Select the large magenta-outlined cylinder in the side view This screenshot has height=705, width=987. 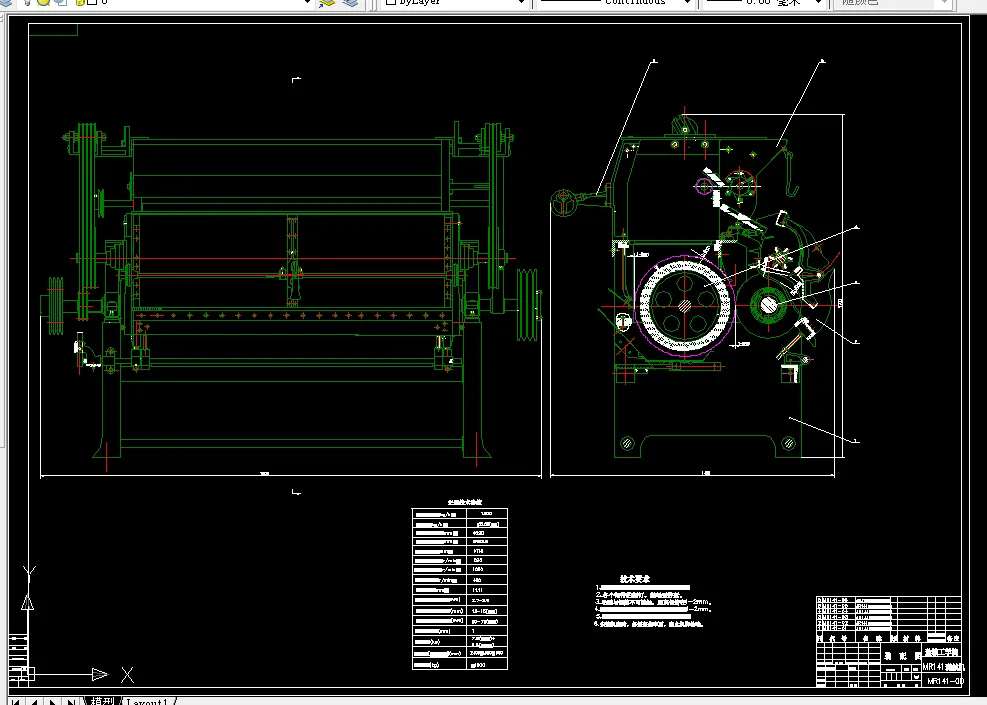684,305
